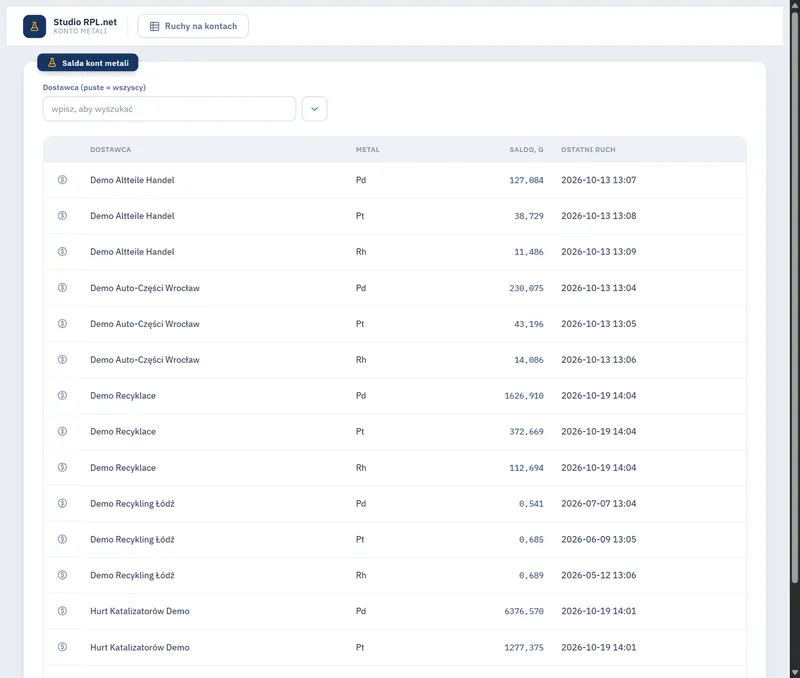This screenshot has height=678, width=800.
Task: Sort by SALDO, G column header
Action: coord(526,149)
